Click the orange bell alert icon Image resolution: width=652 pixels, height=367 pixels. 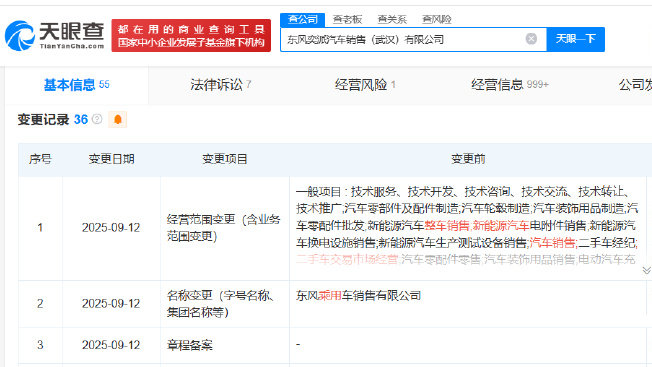pyautogui.click(x=118, y=120)
